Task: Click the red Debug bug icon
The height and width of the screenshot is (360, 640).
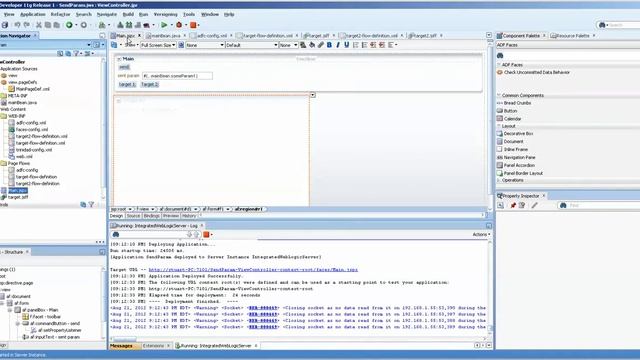Action: (179, 25)
